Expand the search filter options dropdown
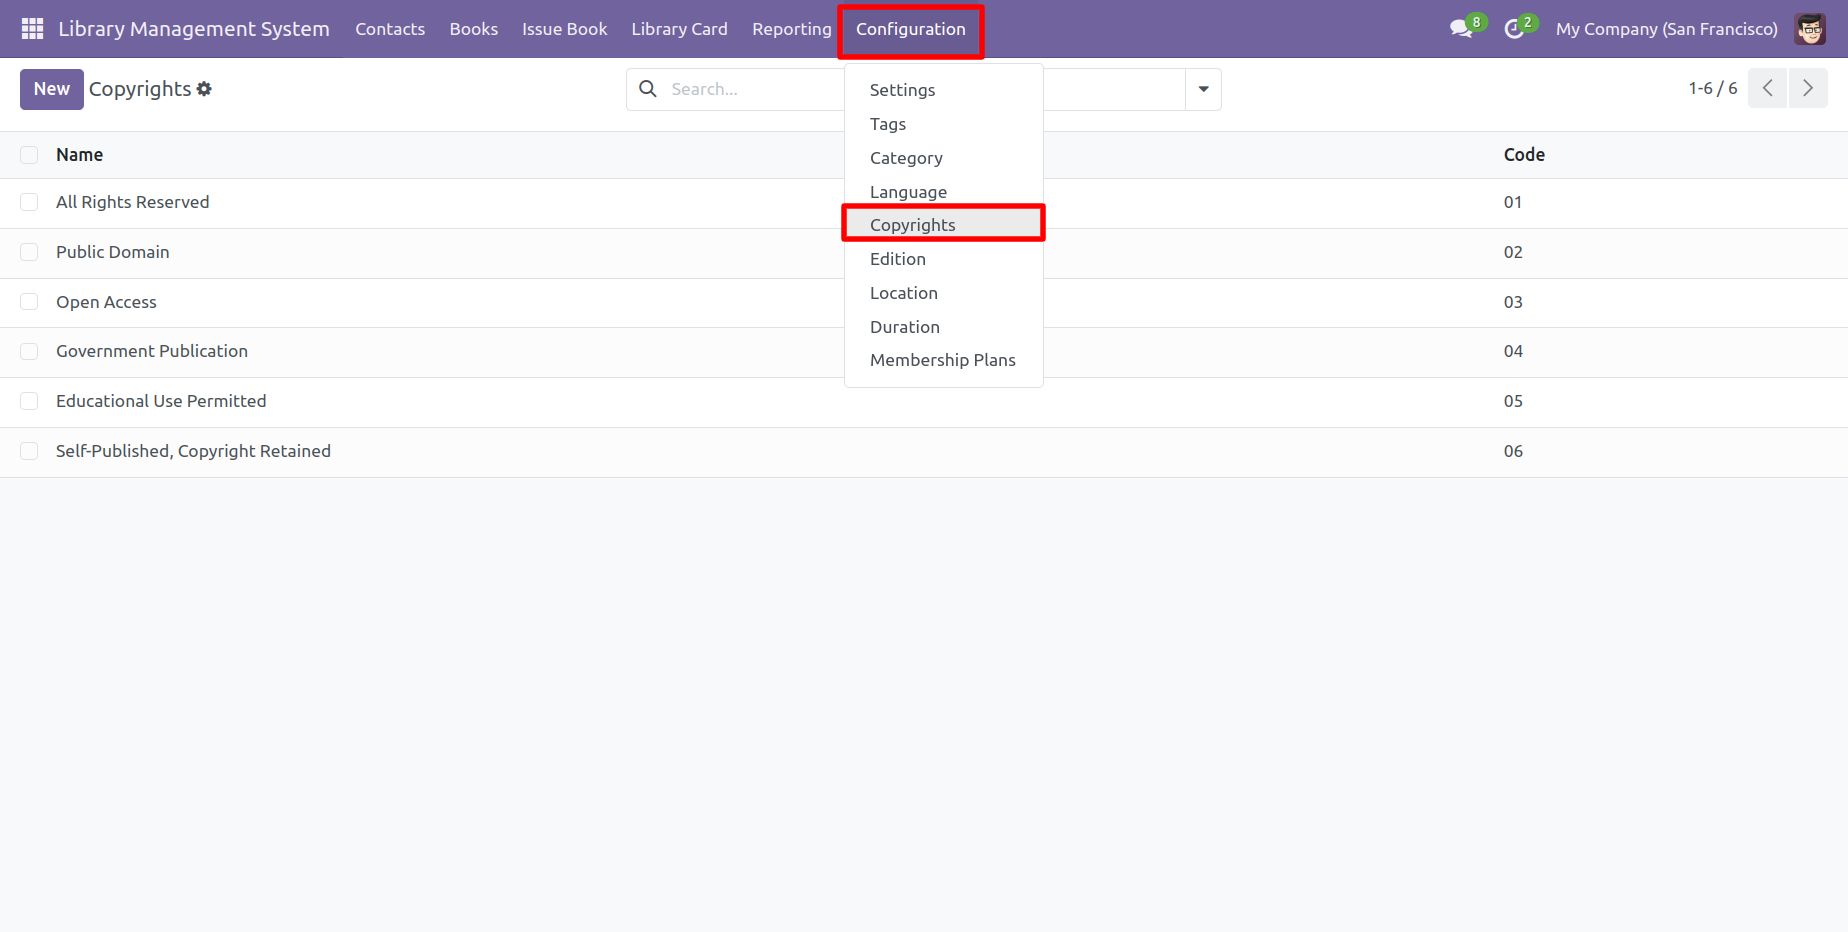The height and width of the screenshot is (932, 1848). click(1203, 89)
